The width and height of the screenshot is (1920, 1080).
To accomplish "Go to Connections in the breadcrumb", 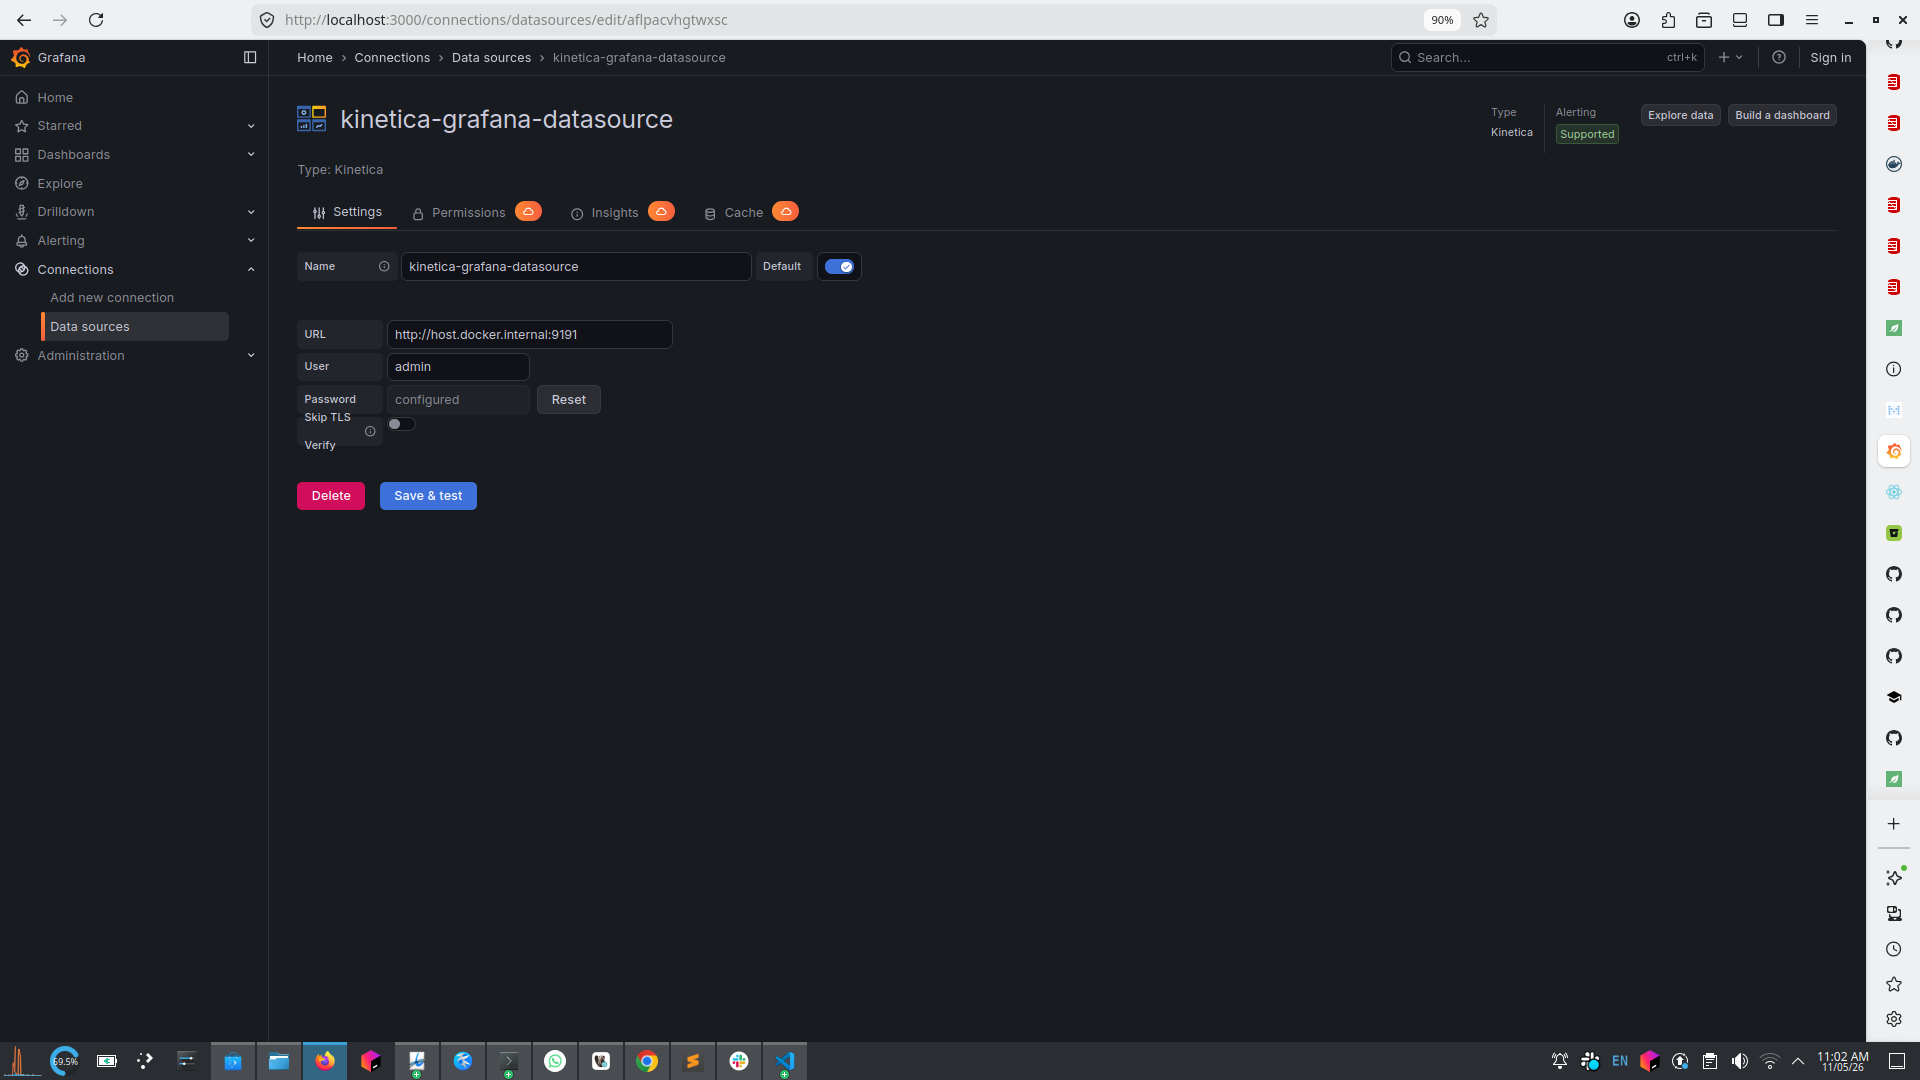I will (392, 58).
